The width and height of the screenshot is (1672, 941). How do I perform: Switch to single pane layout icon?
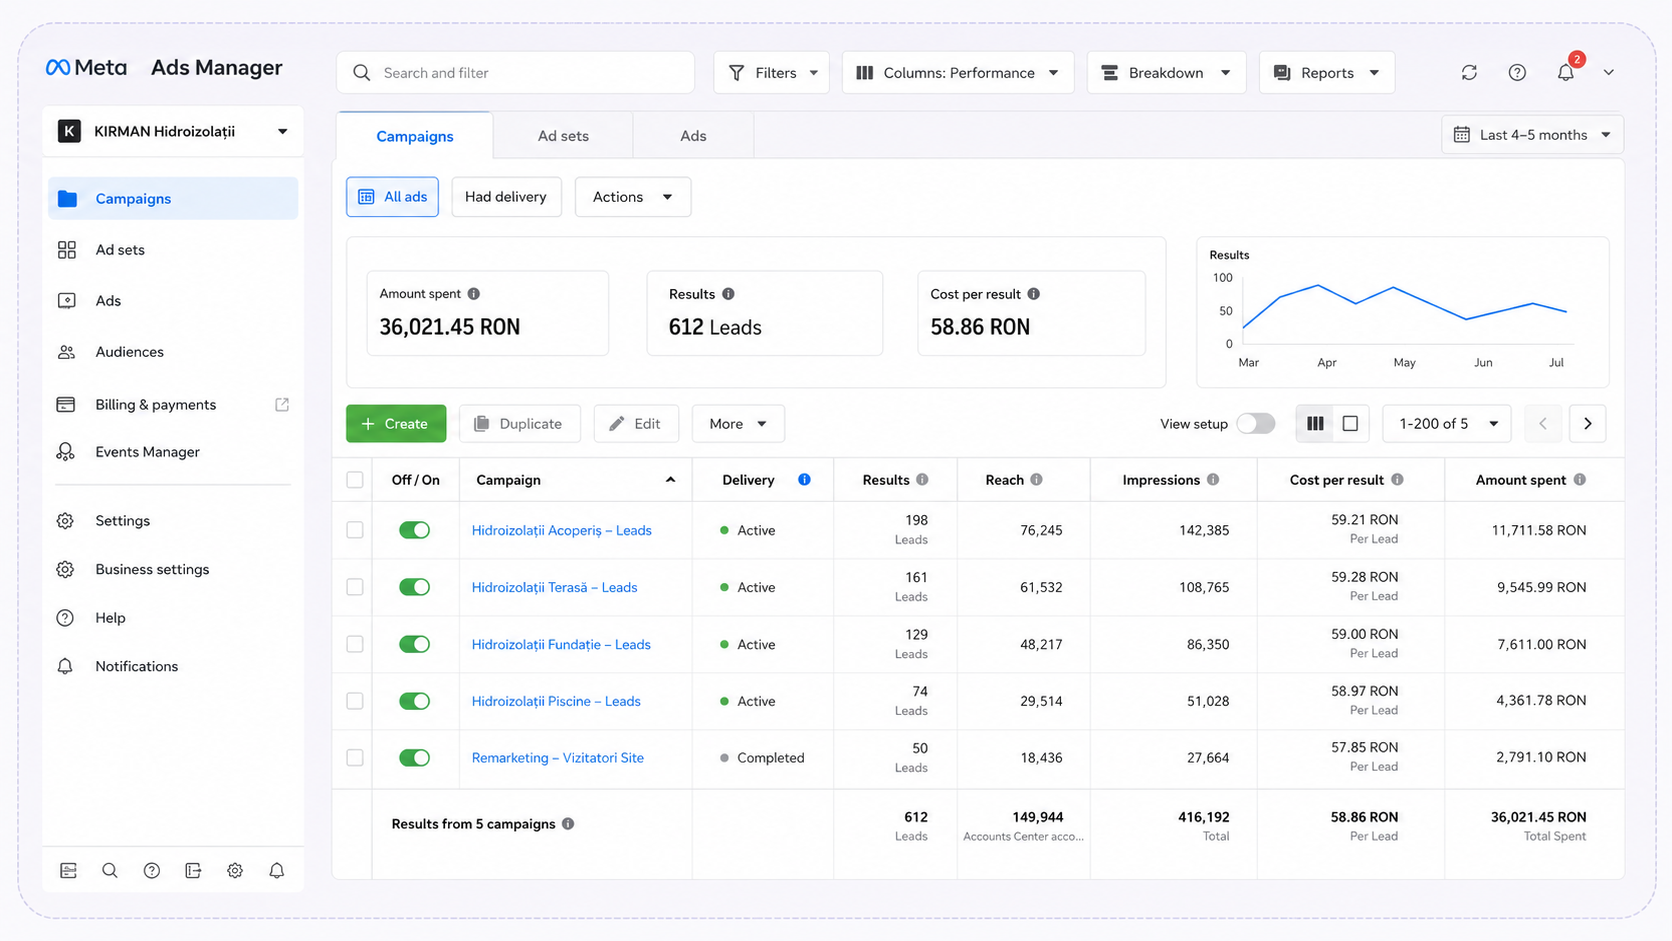pyautogui.click(x=1350, y=424)
